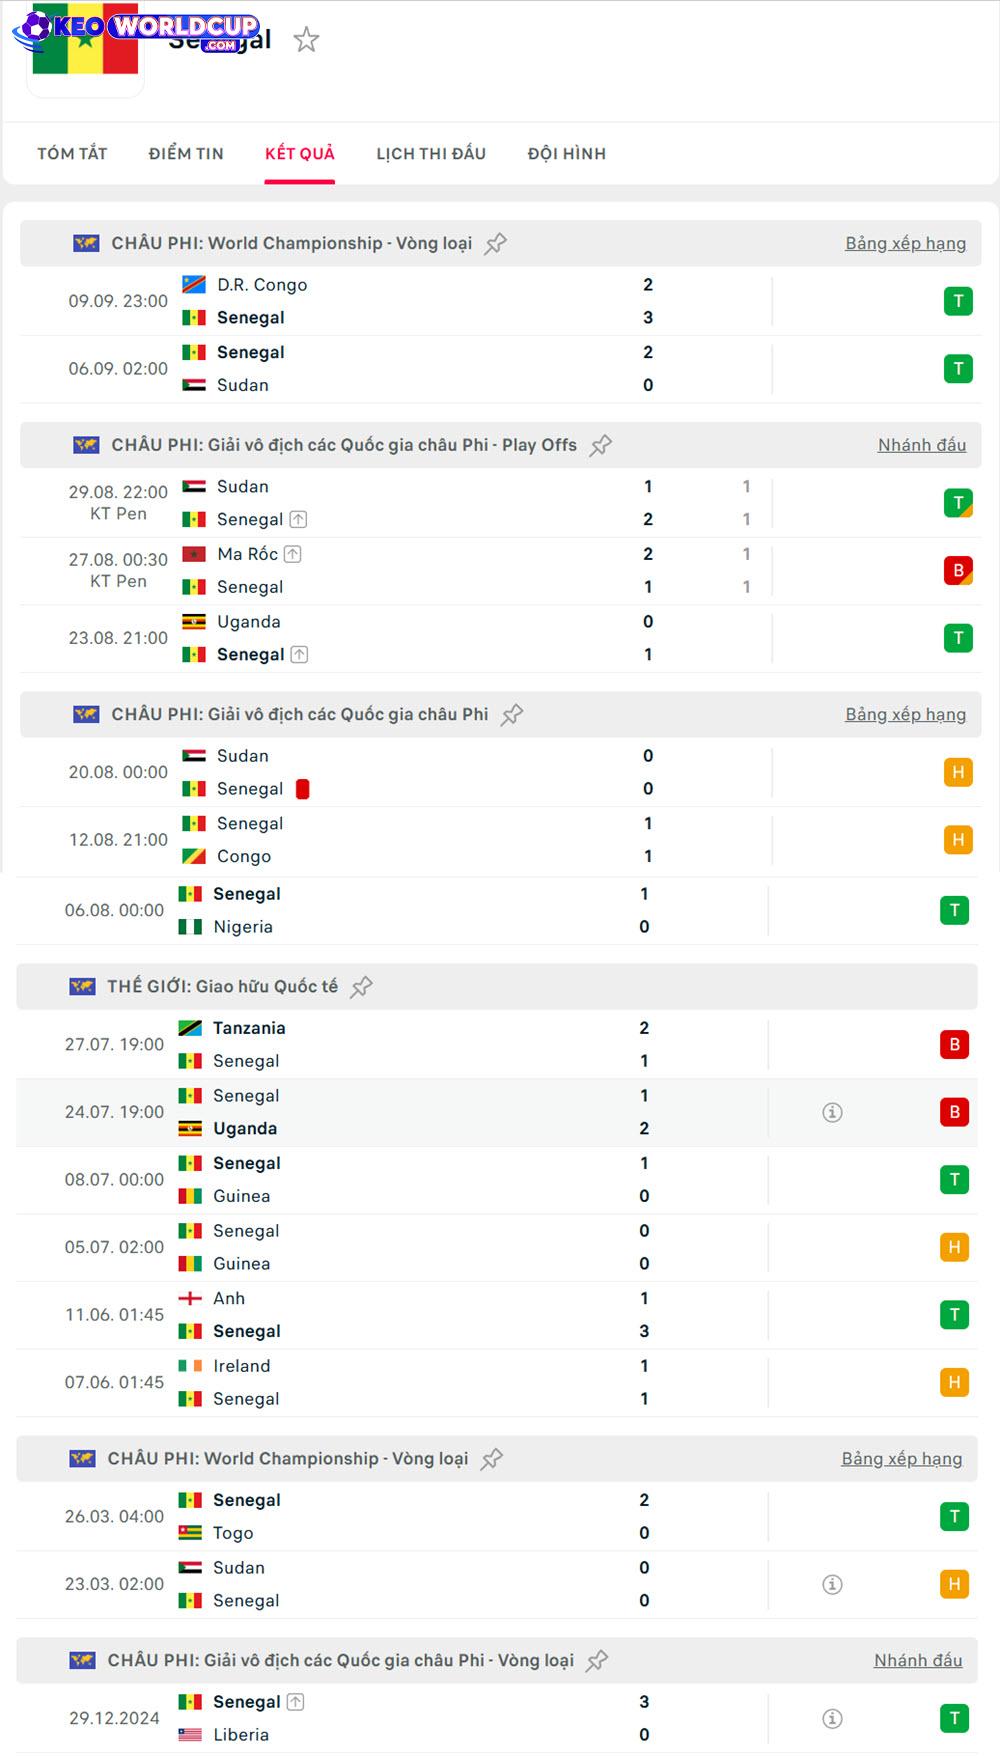Click red B badge for Tanzania match
The height and width of the screenshot is (1756, 1000).
[954, 1045]
